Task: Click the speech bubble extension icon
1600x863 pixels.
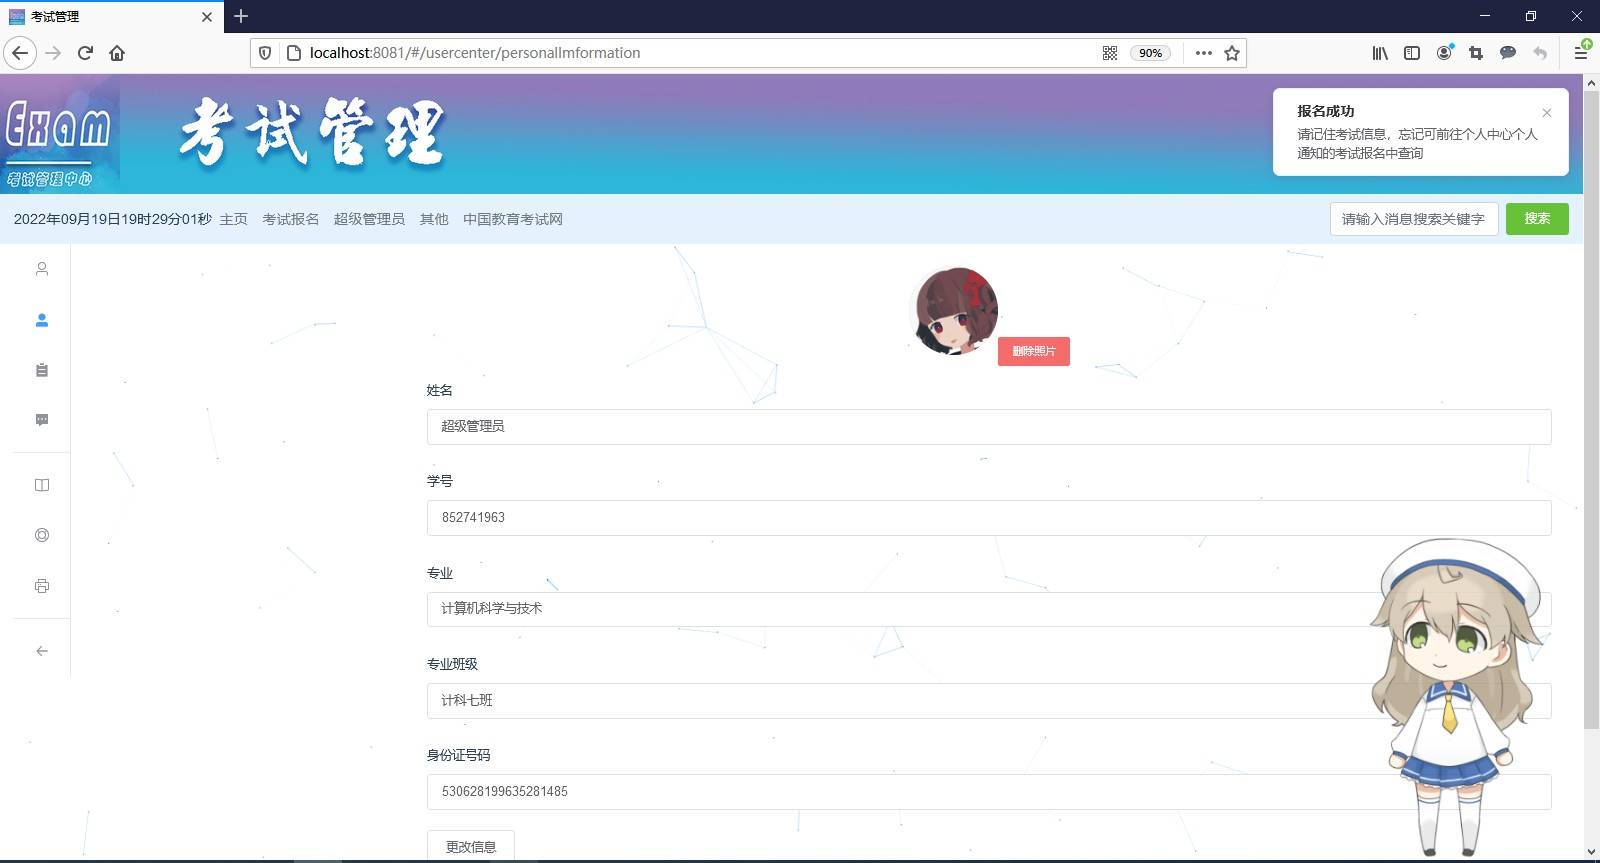Action: (x=1508, y=53)
